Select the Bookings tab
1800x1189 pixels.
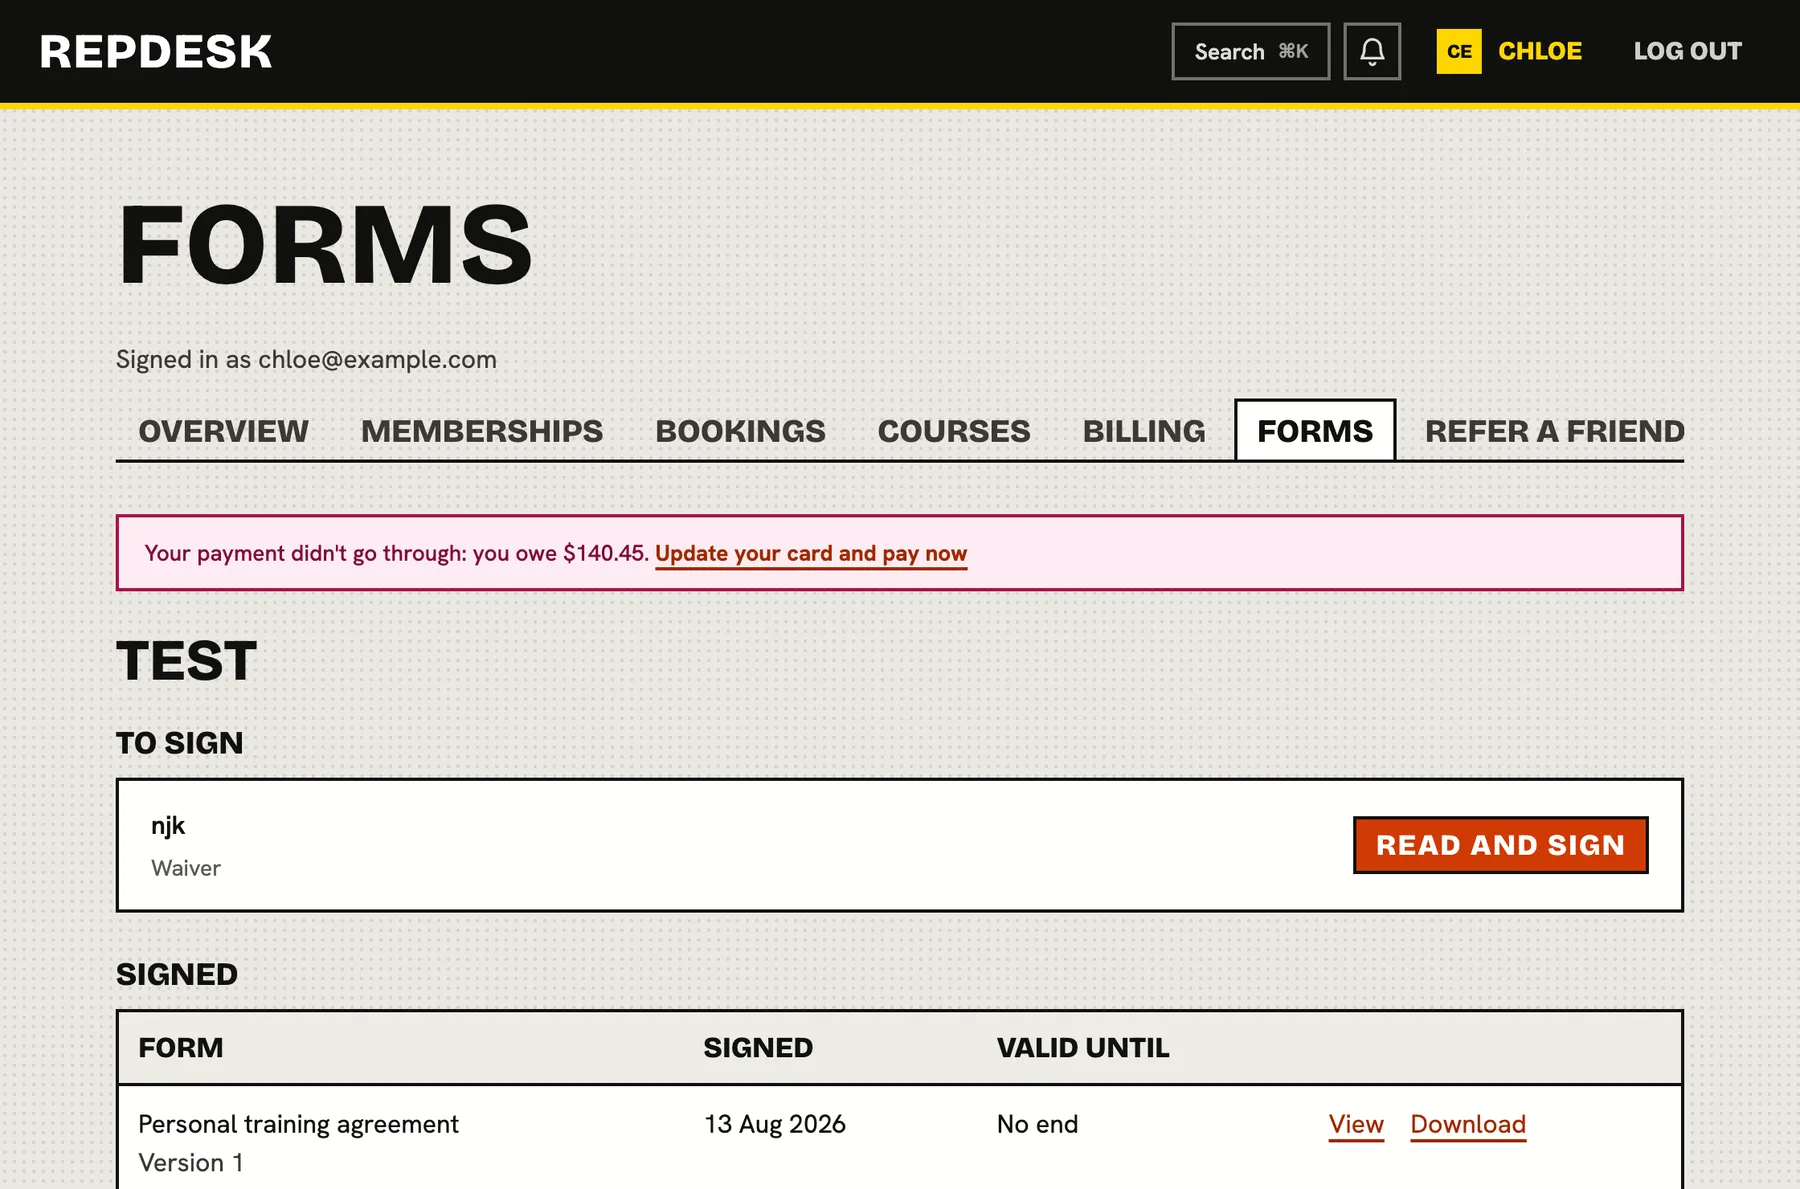tap(740, 431)
